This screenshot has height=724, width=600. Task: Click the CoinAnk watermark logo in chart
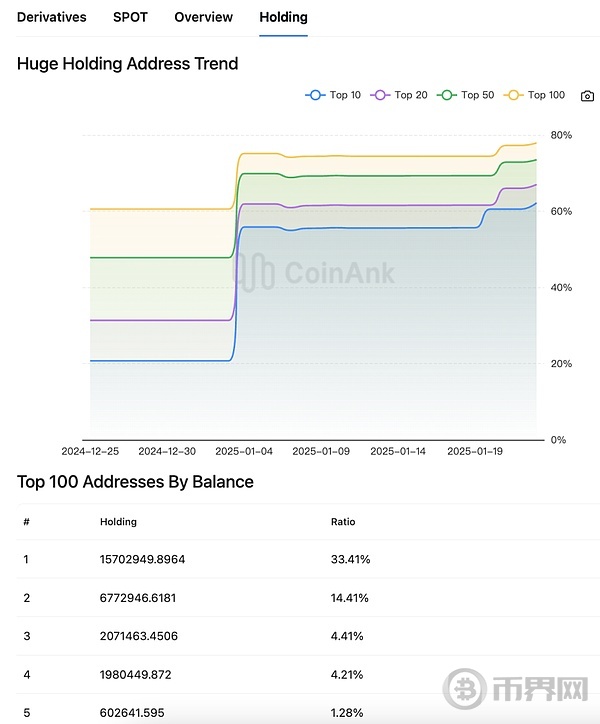(315, 272)
